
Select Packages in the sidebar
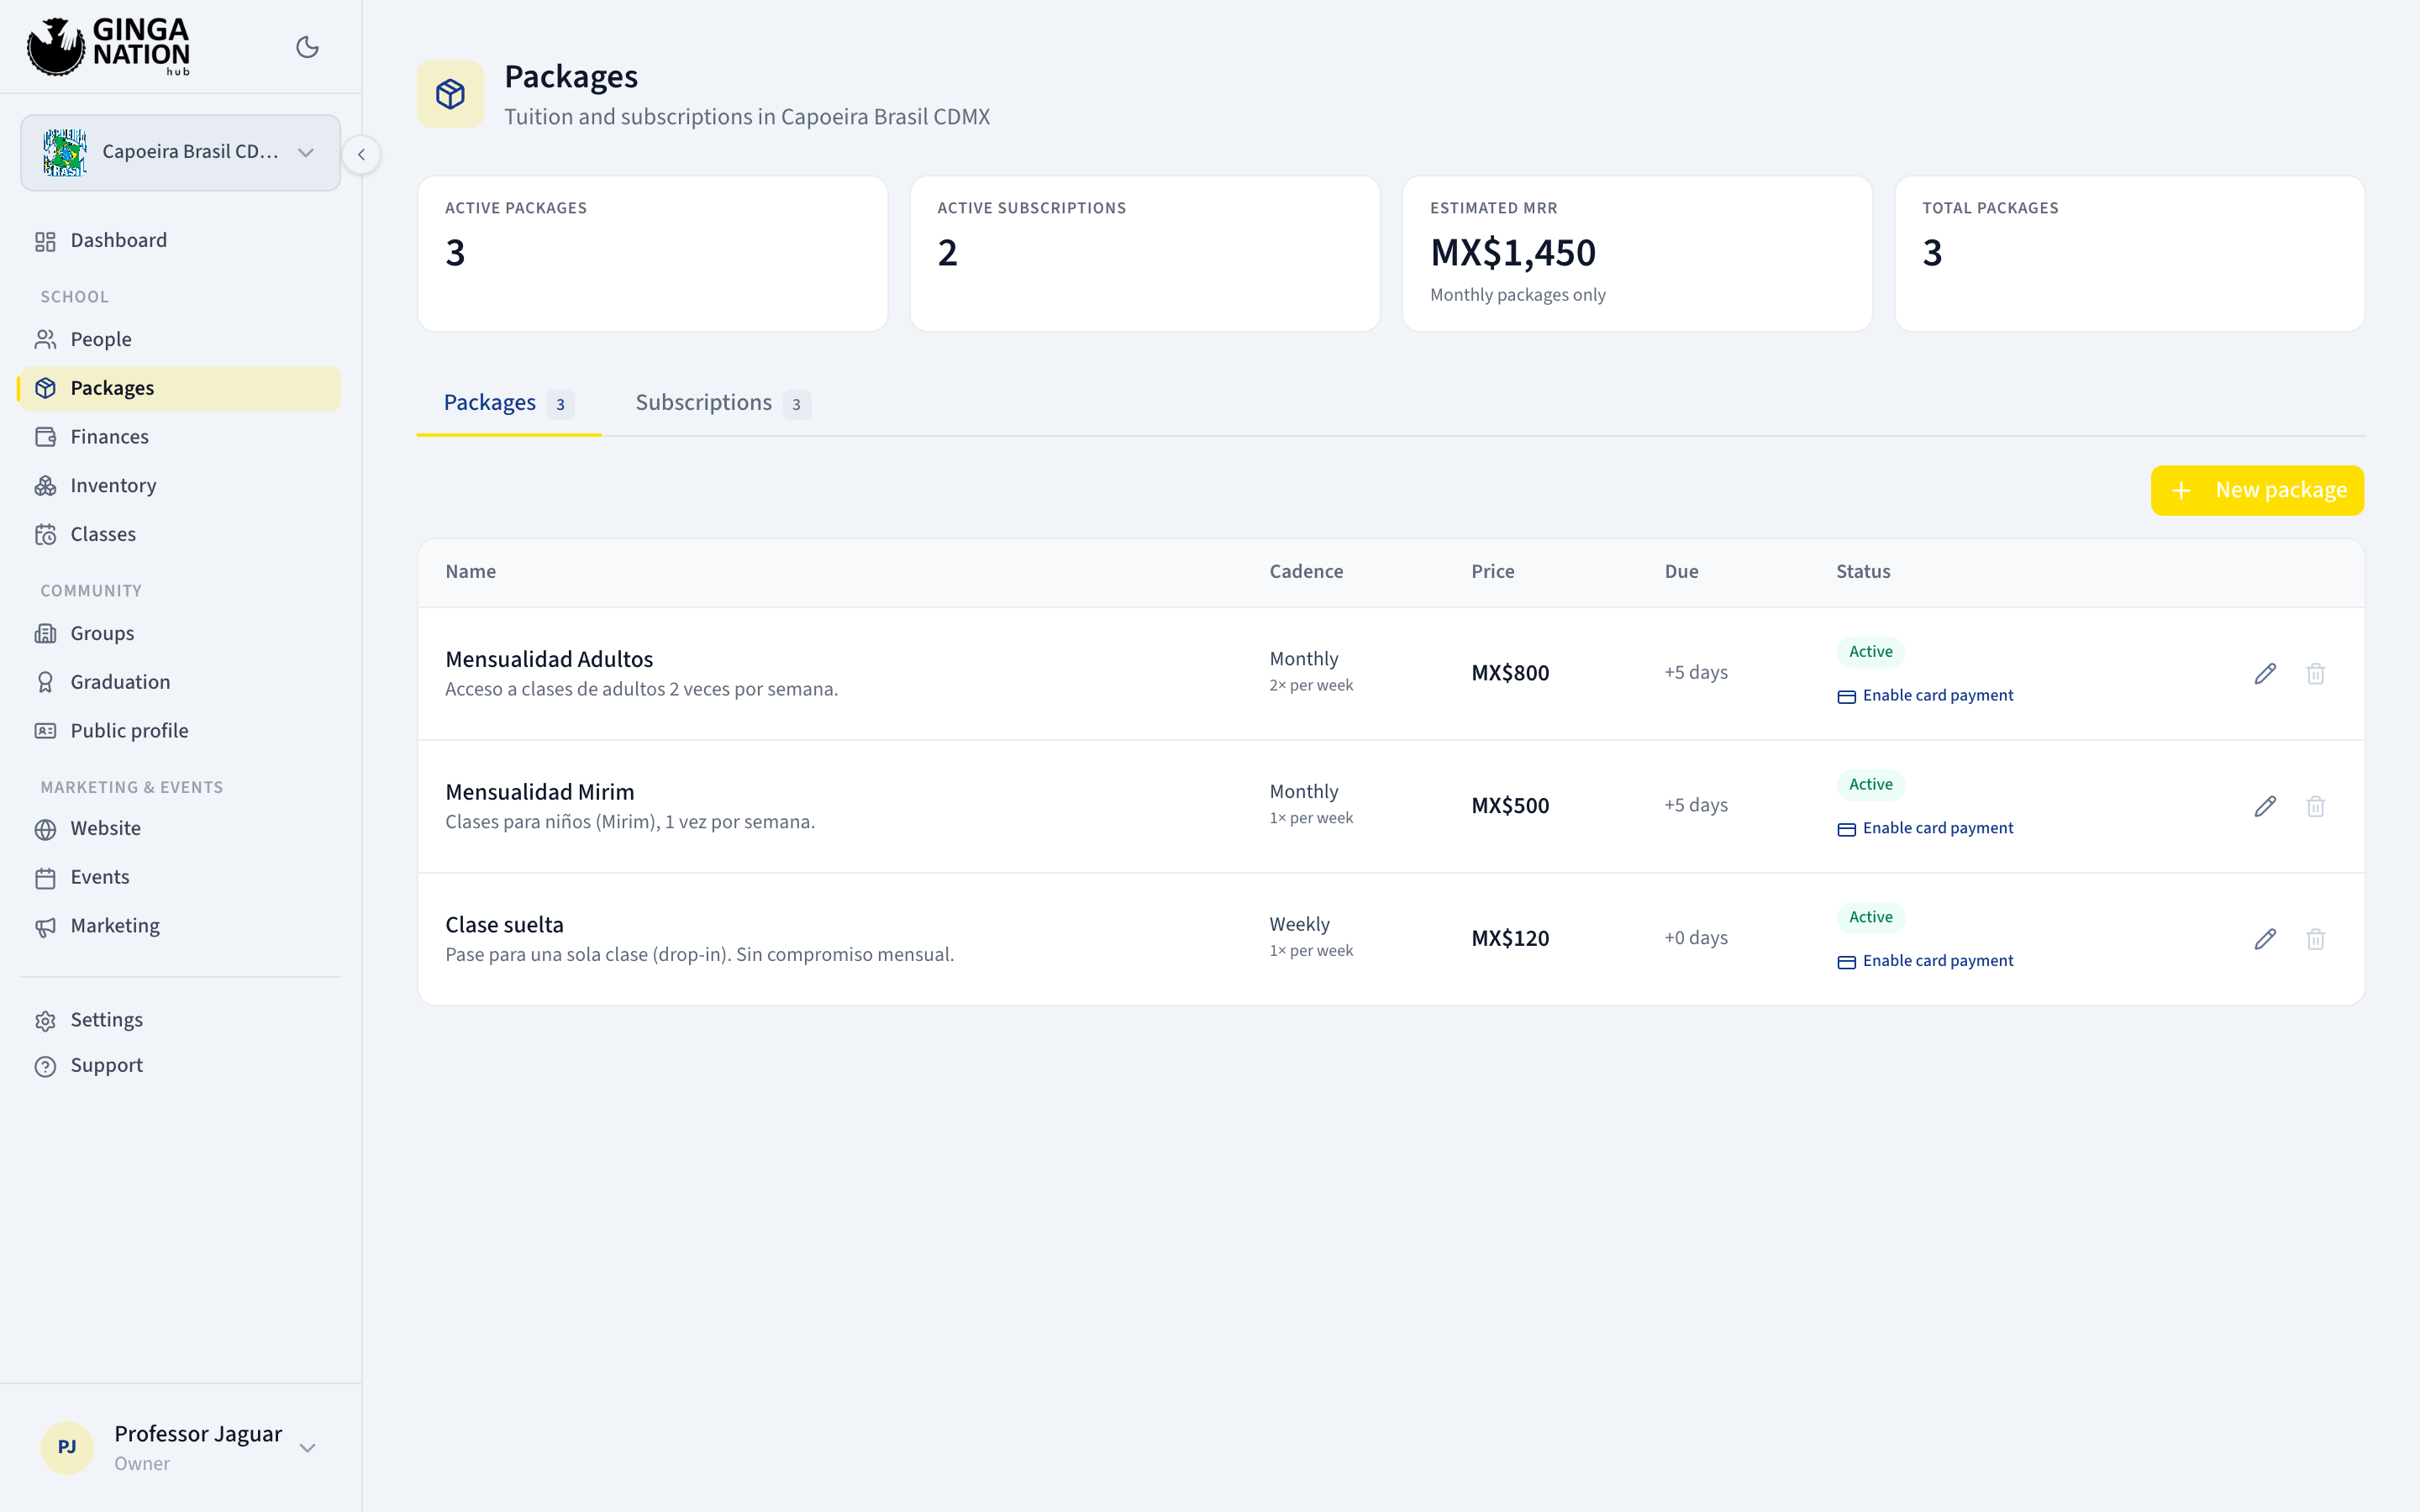180,388
